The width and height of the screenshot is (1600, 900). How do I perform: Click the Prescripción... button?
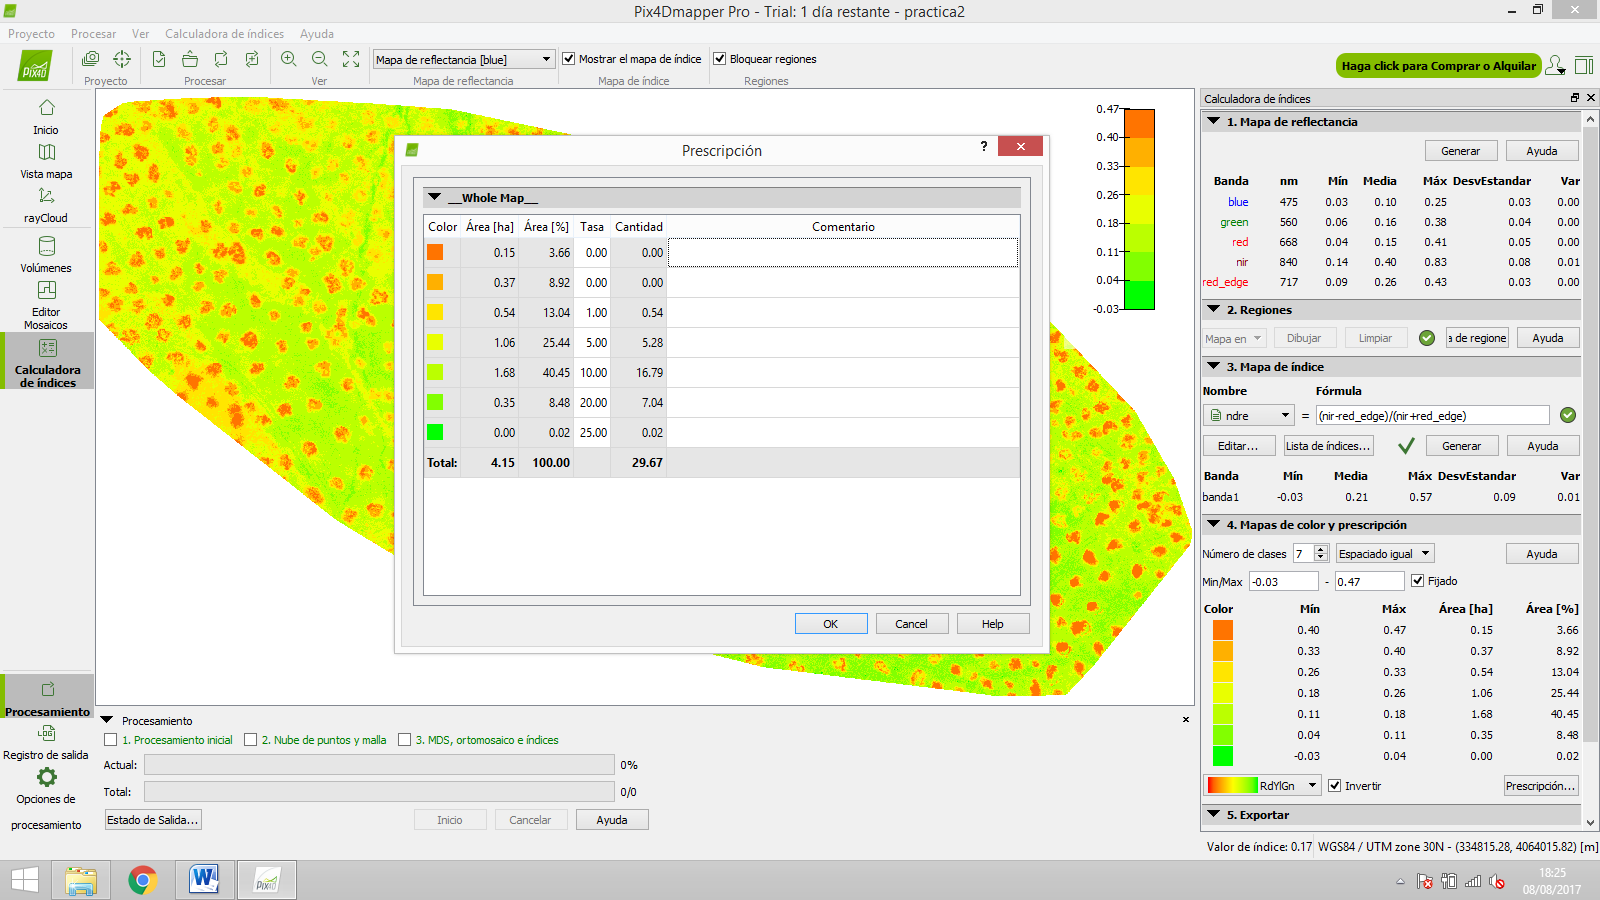click(x=1541, y=785)
